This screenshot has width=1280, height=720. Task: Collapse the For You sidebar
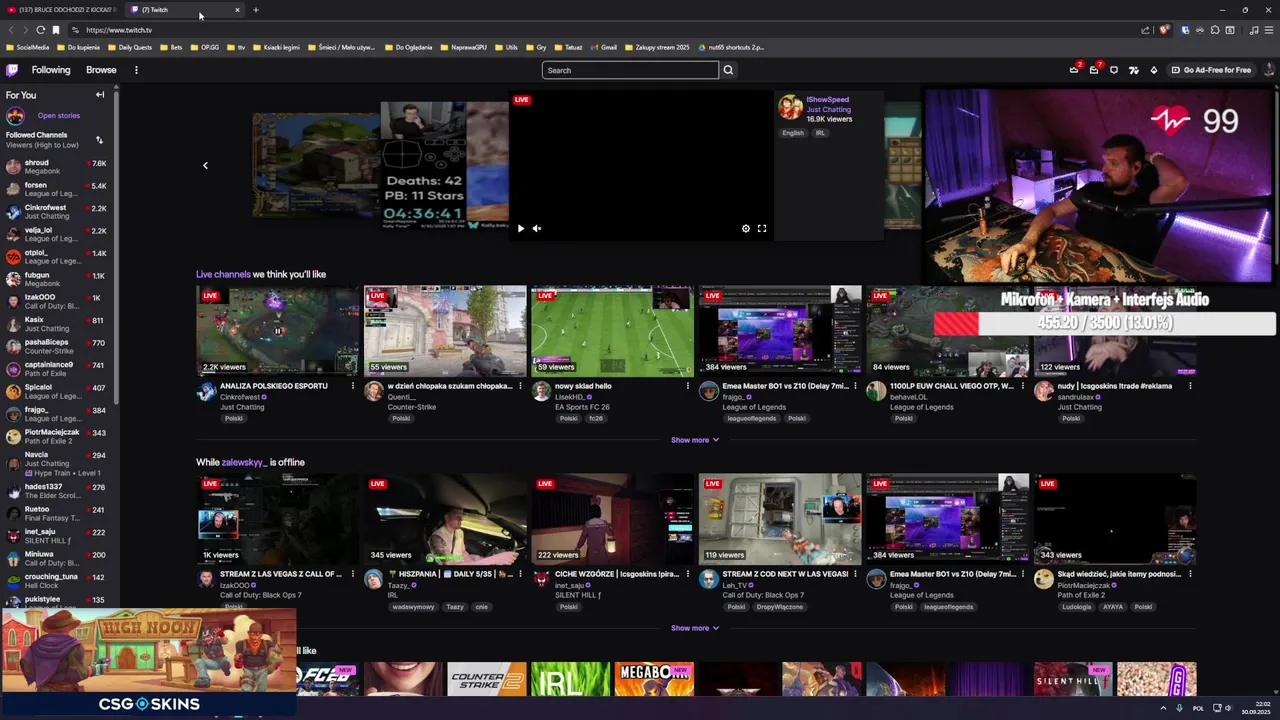(x=100, y=95)
